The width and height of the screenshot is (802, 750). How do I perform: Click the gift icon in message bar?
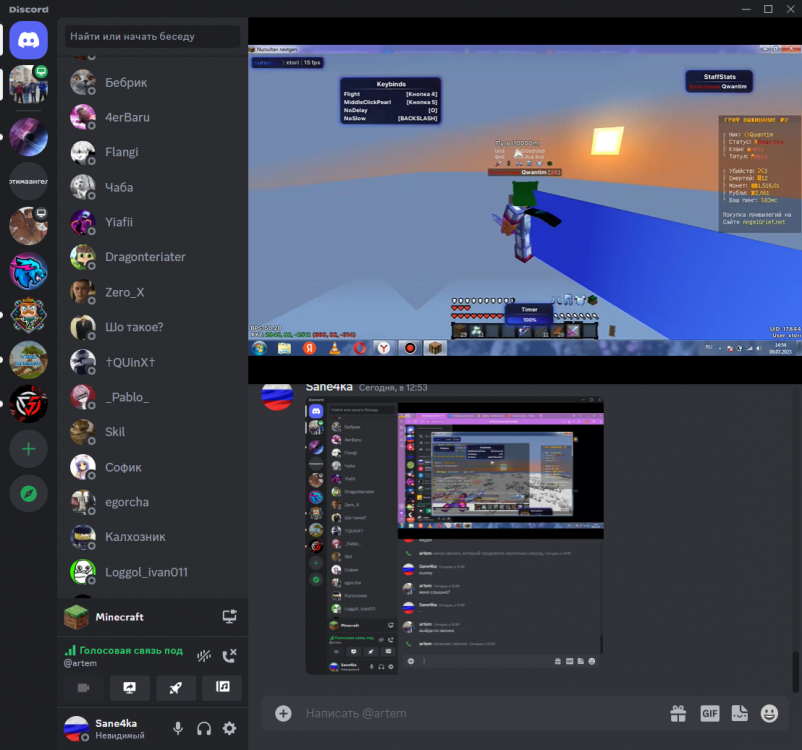[x=678, y=713]
